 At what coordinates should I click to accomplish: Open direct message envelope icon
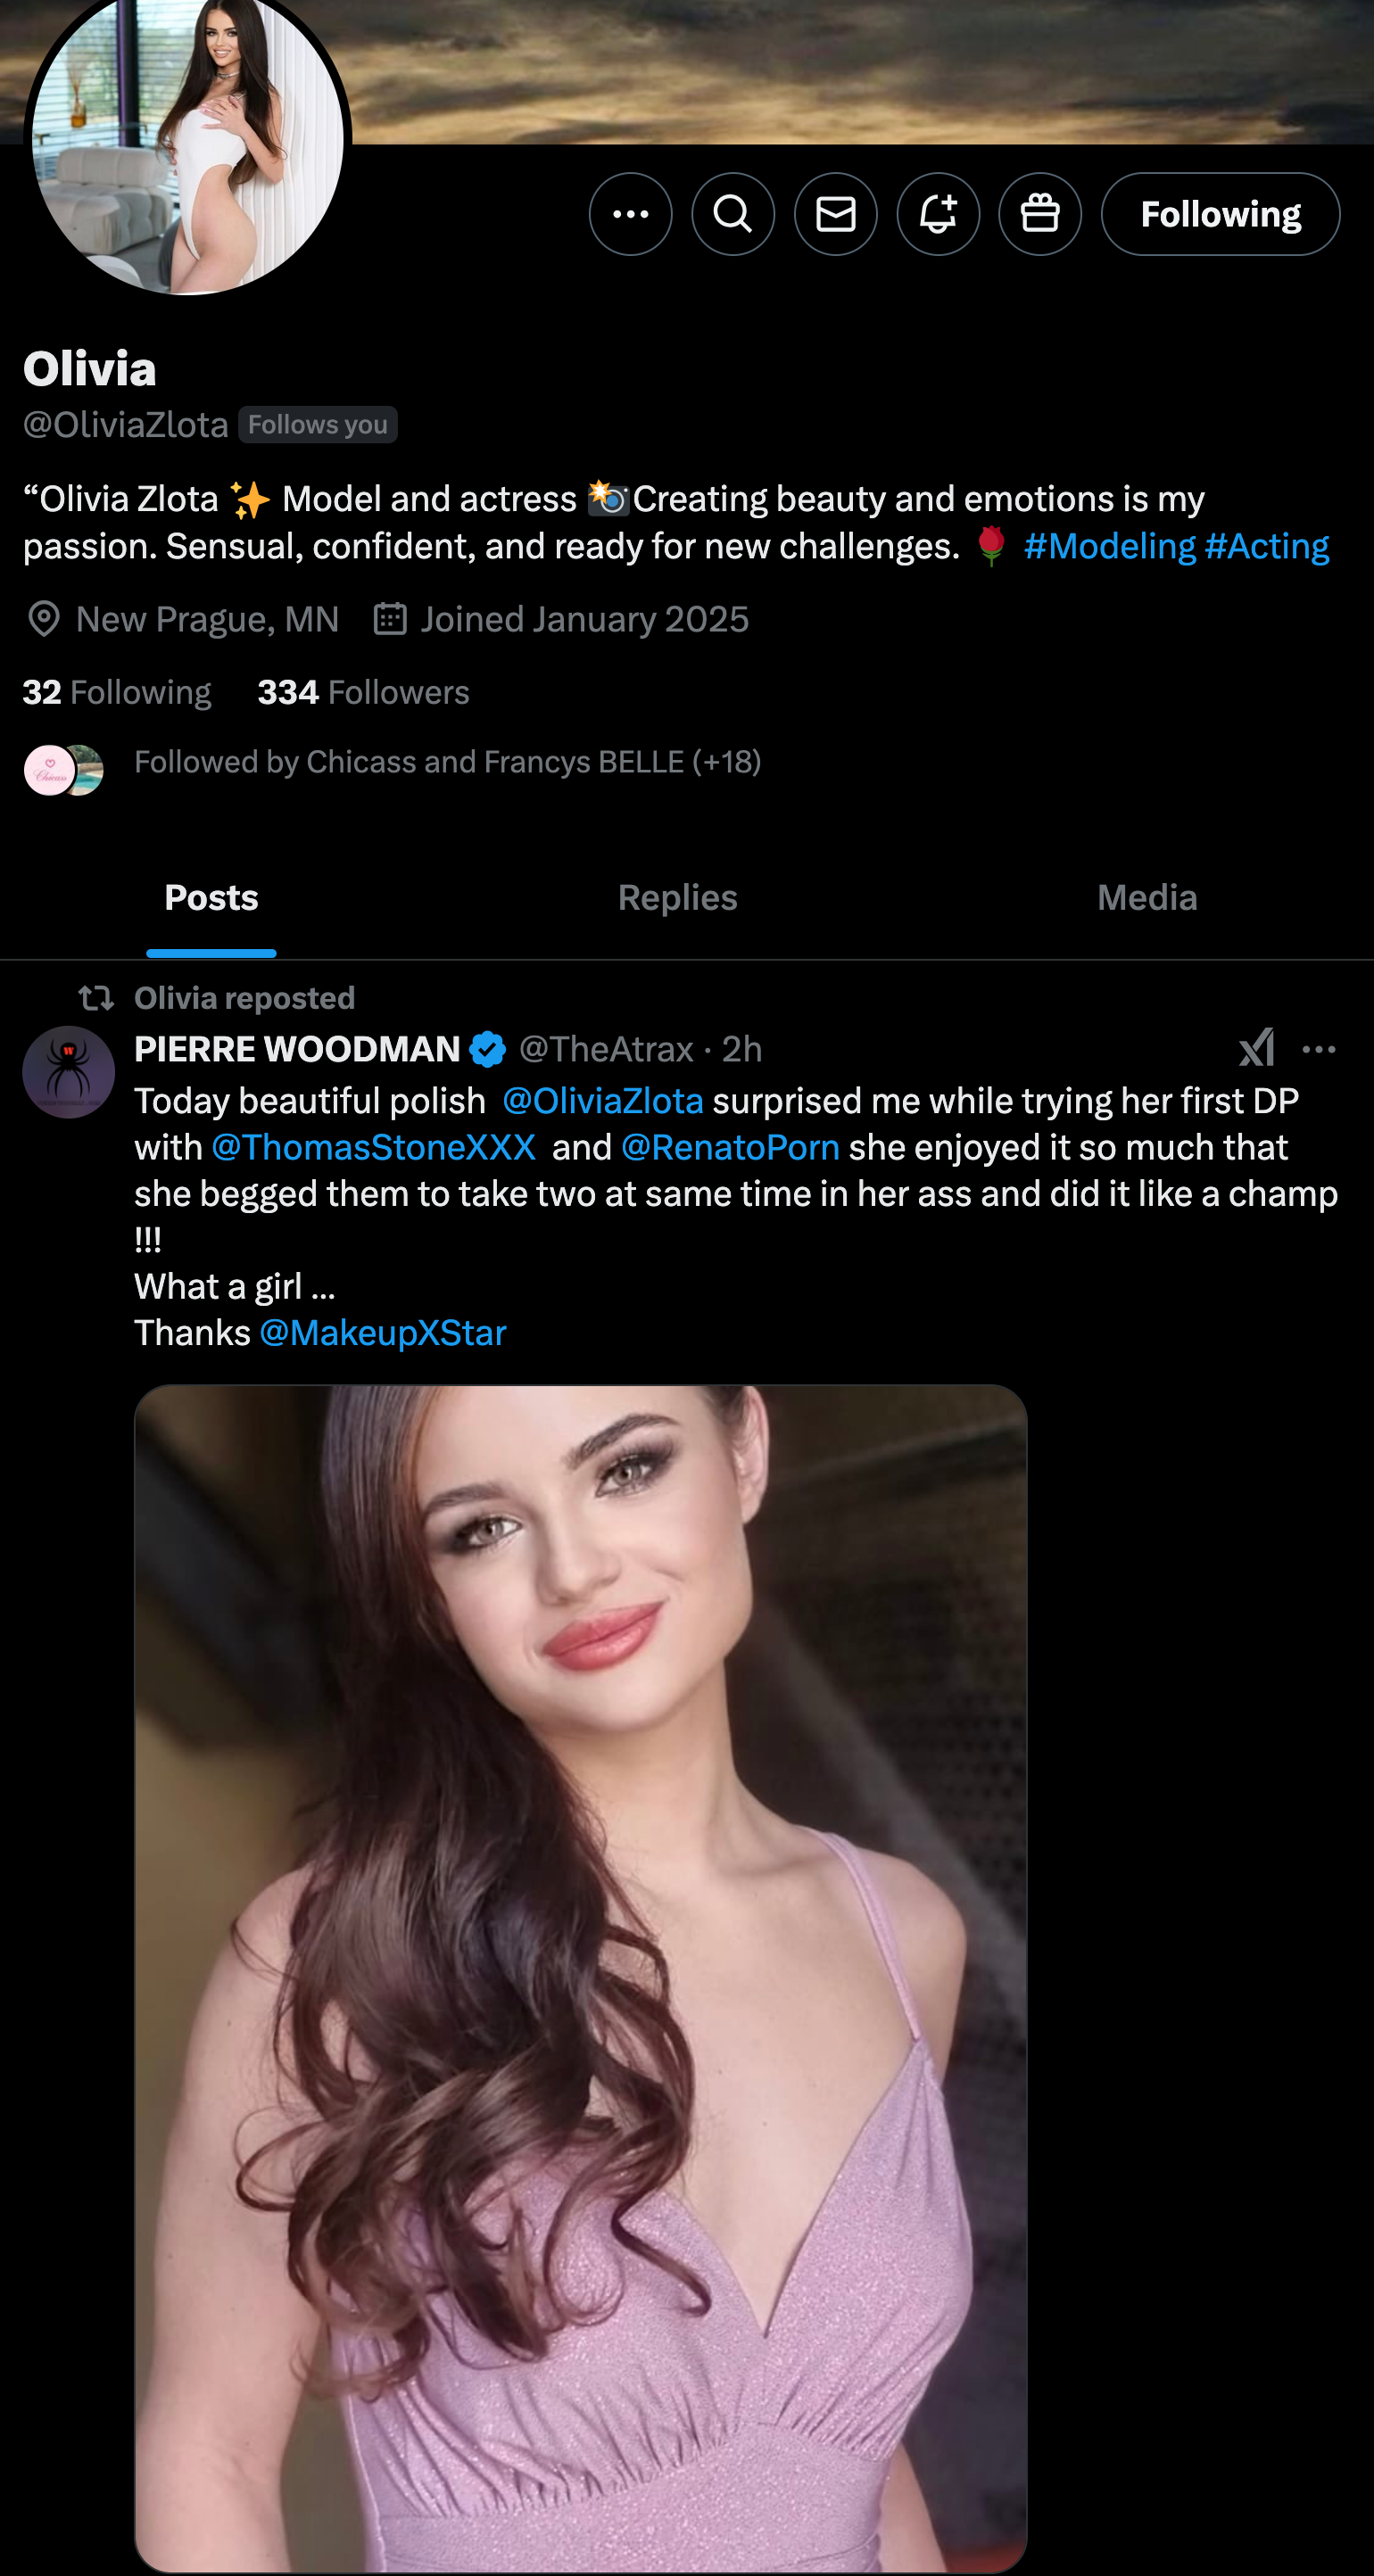tap(836, 214)
